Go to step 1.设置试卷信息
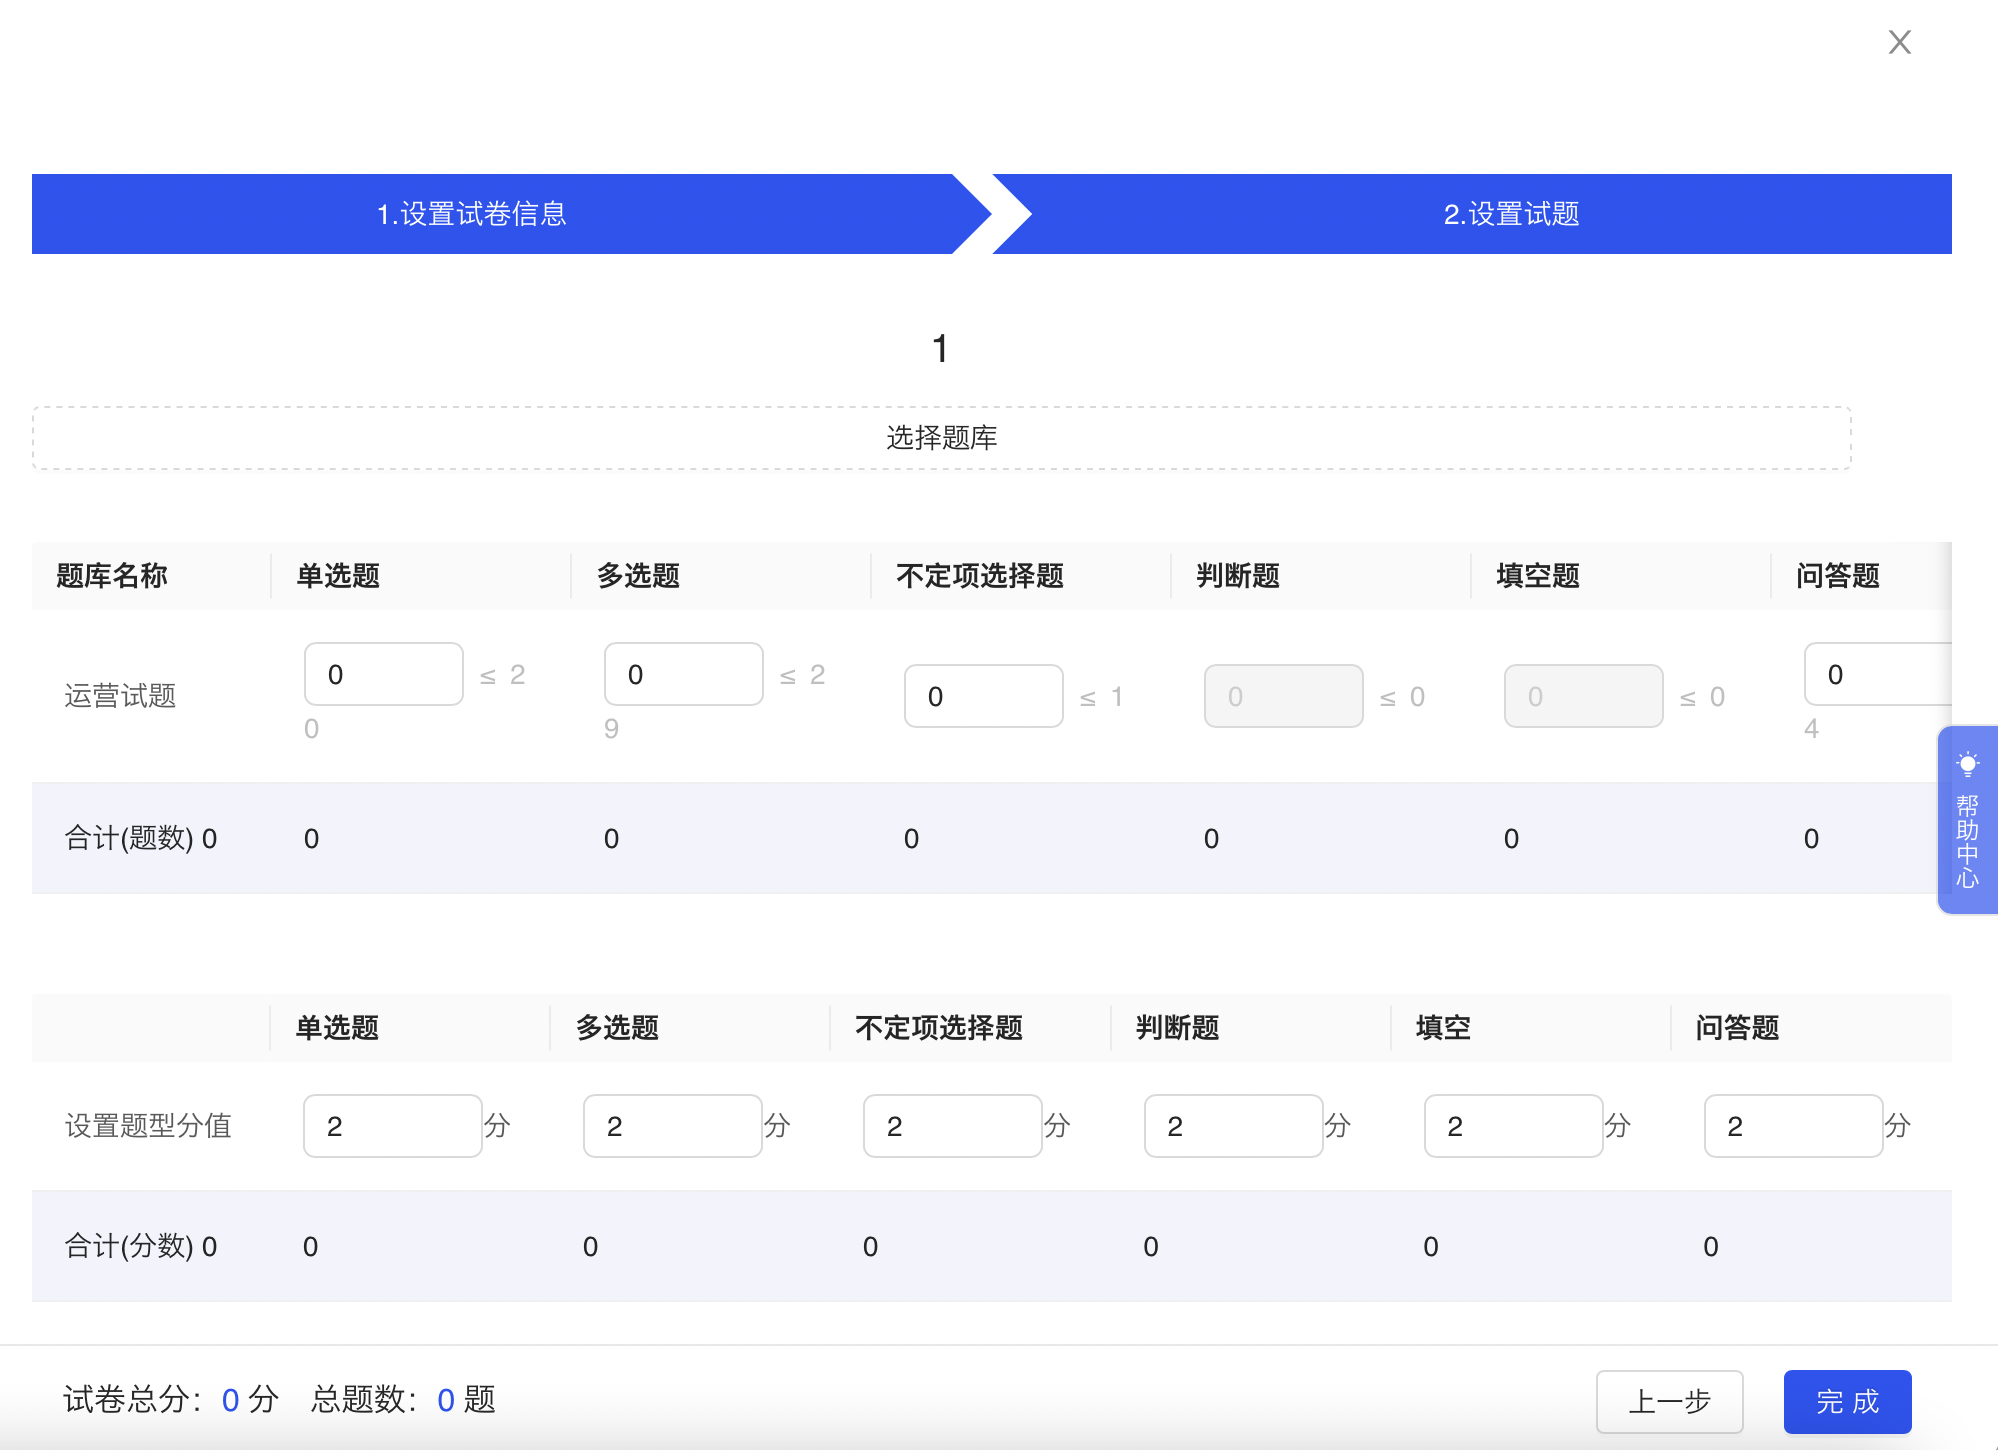 472,214
